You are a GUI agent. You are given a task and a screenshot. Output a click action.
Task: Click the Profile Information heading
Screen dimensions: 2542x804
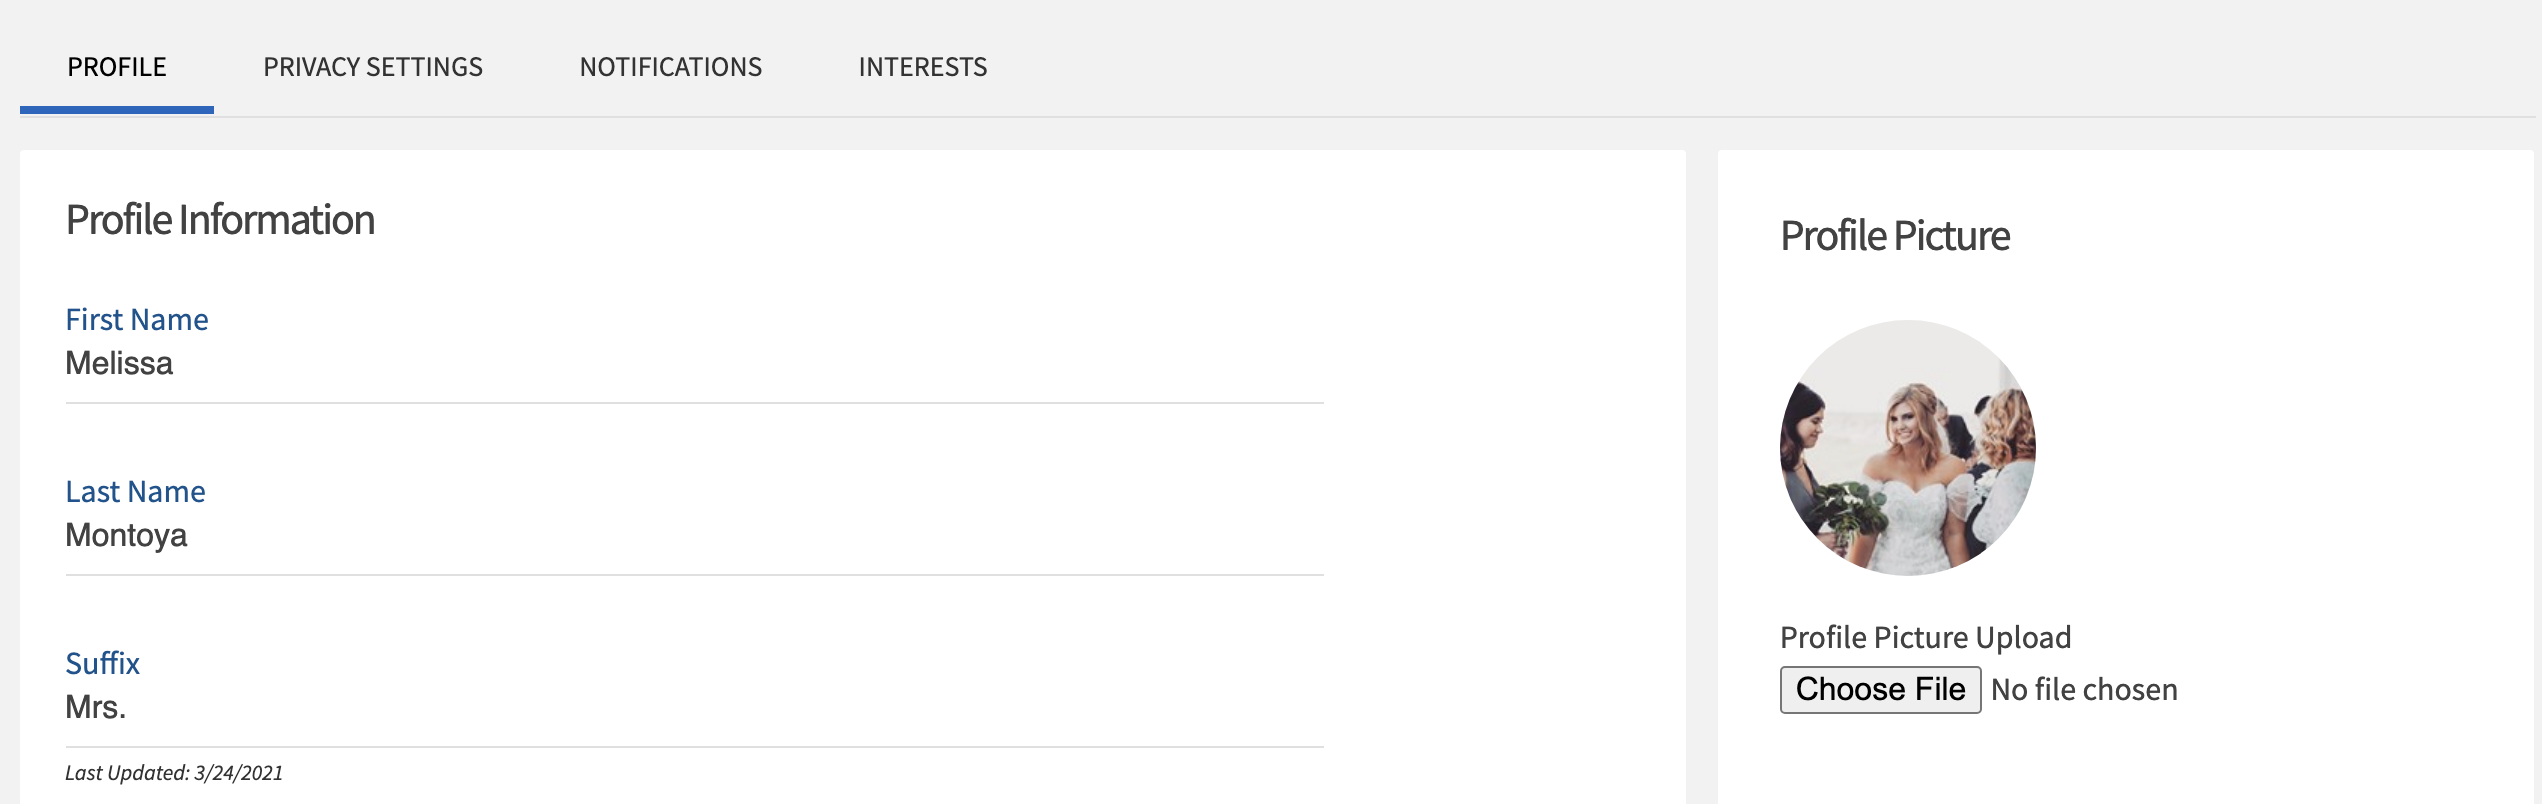[220, 221]
